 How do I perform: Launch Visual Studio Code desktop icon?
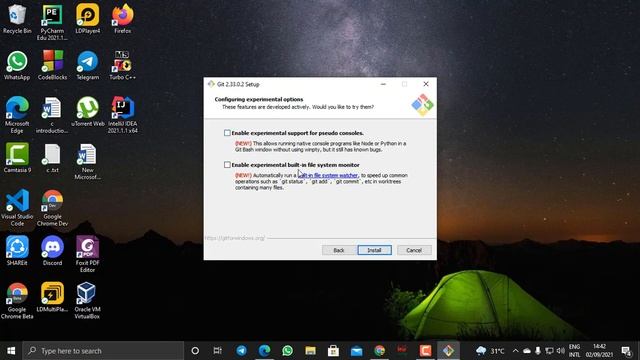(x=17, y=208)
